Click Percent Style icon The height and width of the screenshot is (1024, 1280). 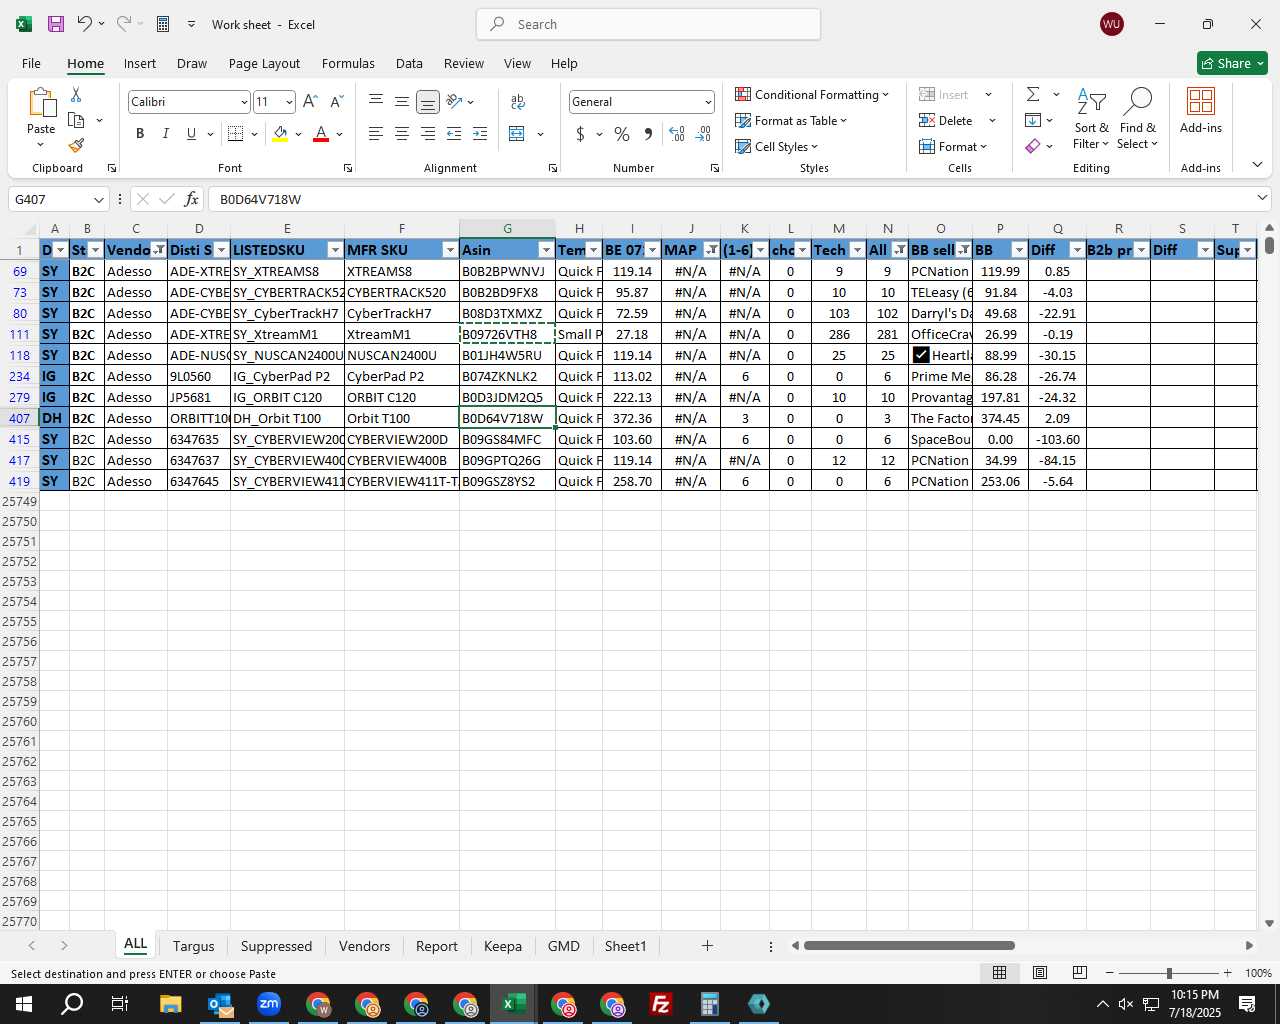click(622, 133)
